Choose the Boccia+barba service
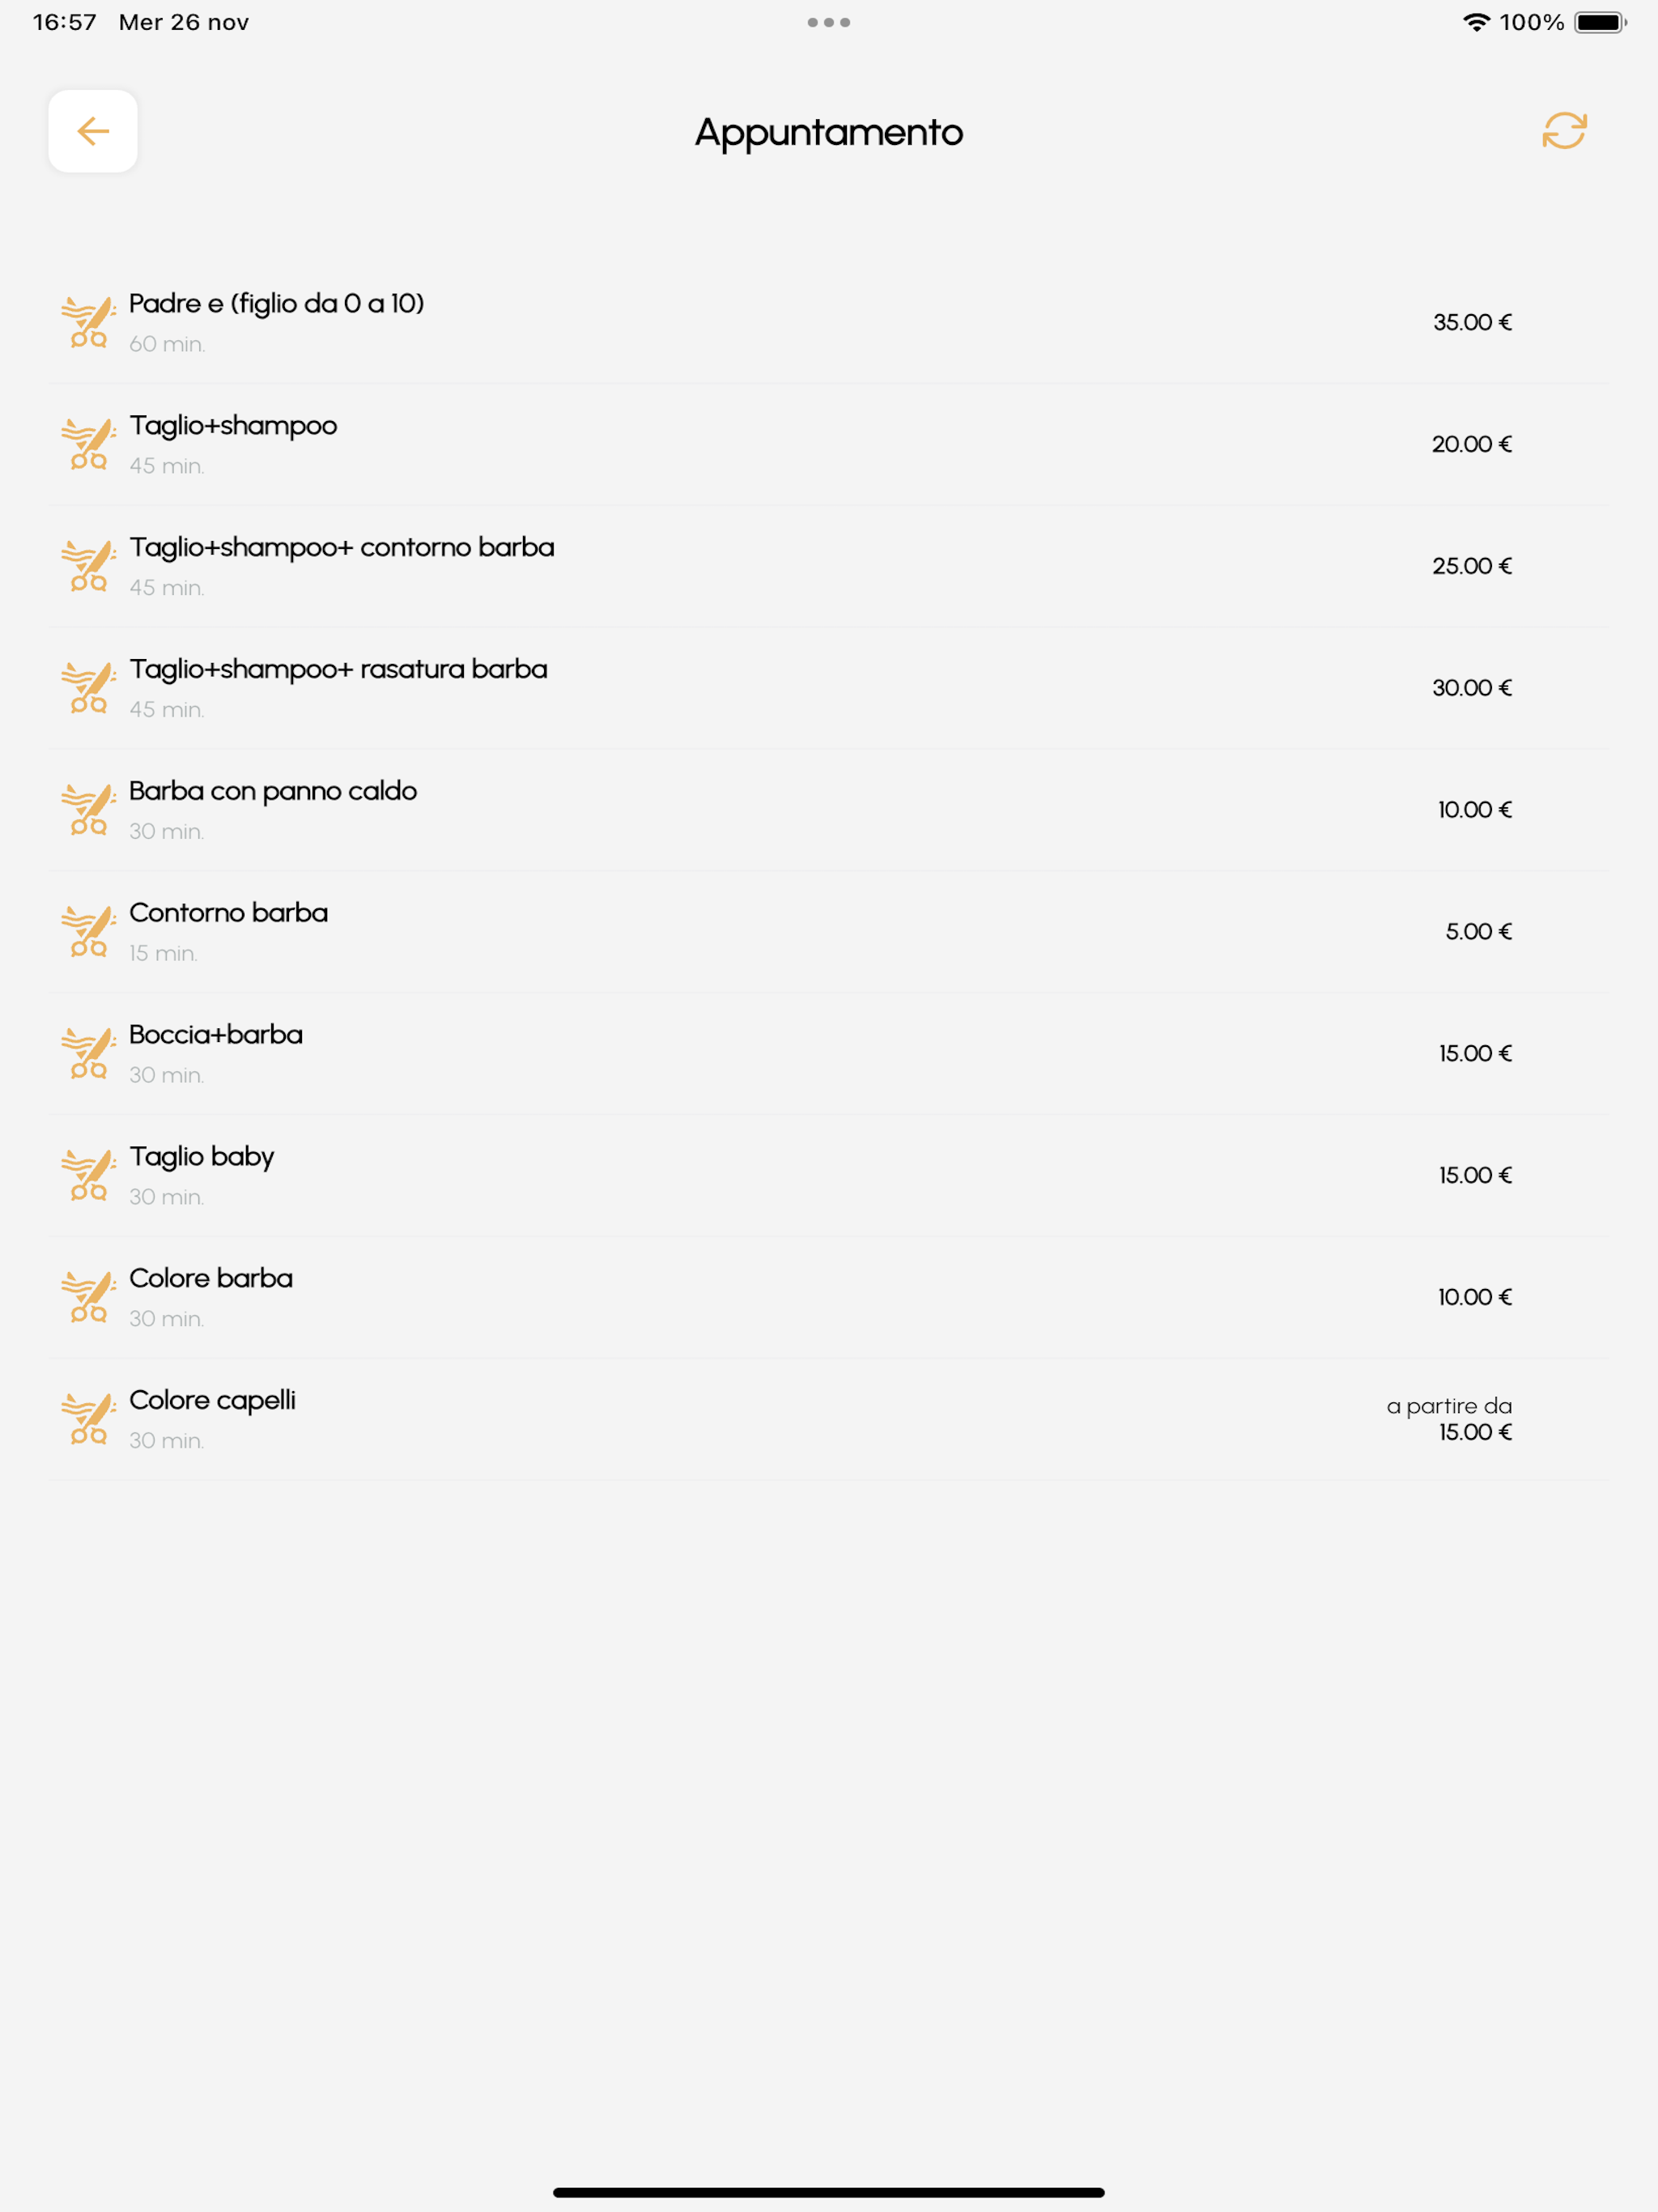Screen dimensions: 1658x2212 pos(828,1053)
